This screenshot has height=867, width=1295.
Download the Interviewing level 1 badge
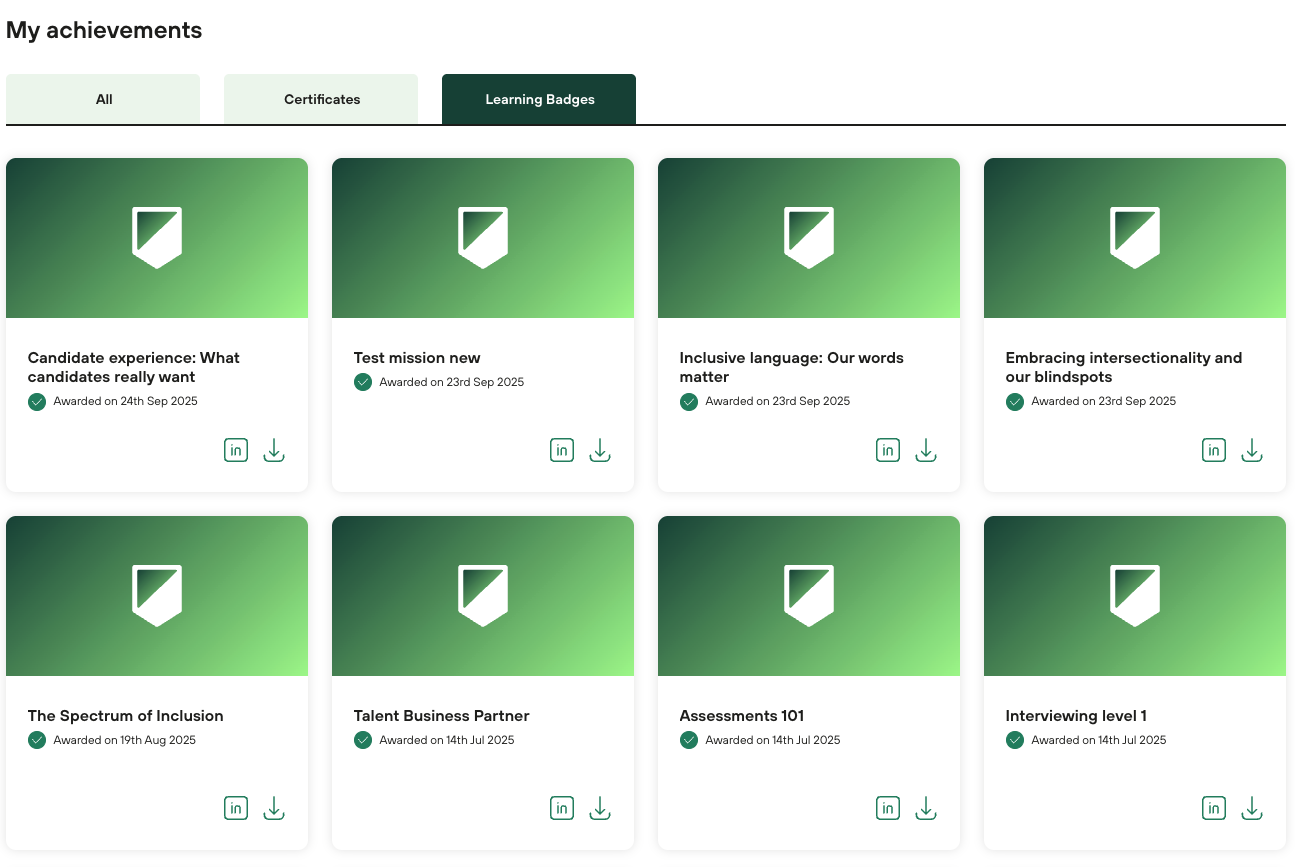tap(1252, 809)
